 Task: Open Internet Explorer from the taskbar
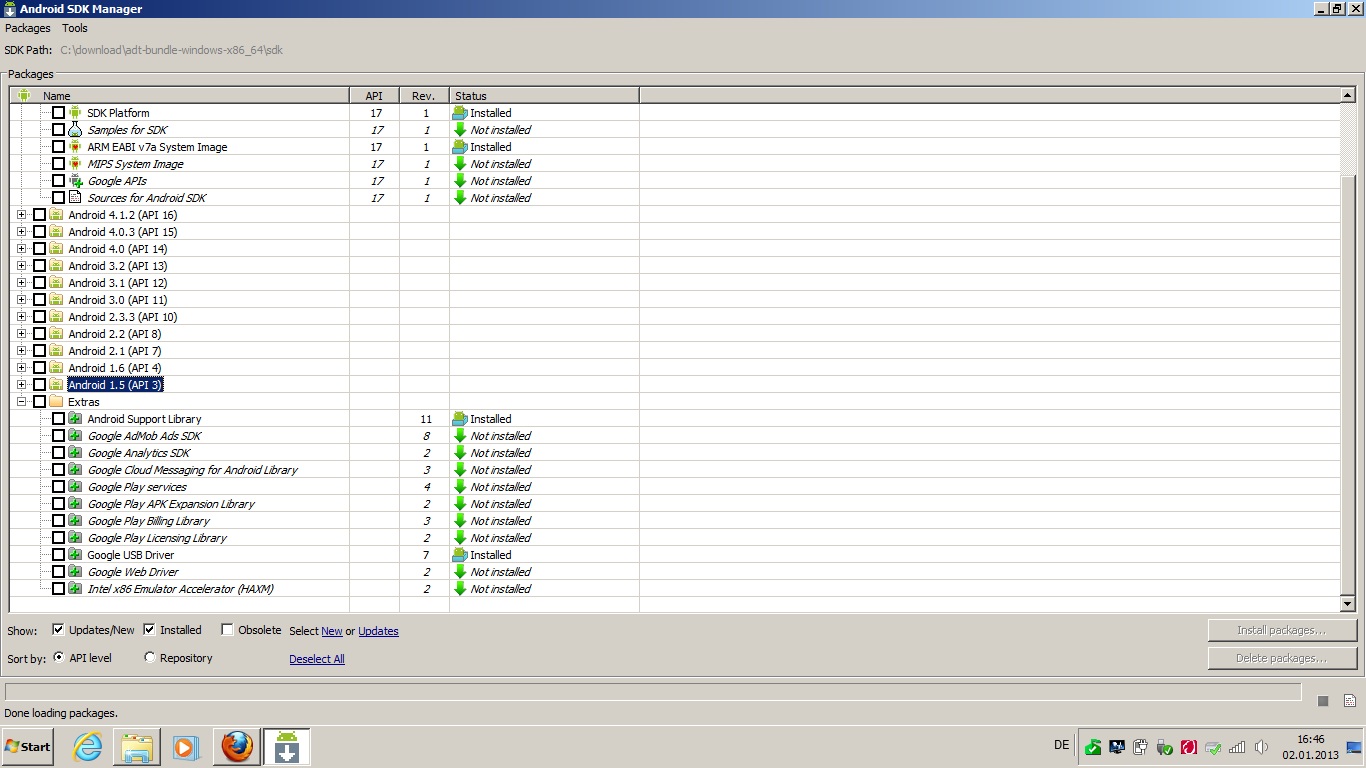(88, 747)
